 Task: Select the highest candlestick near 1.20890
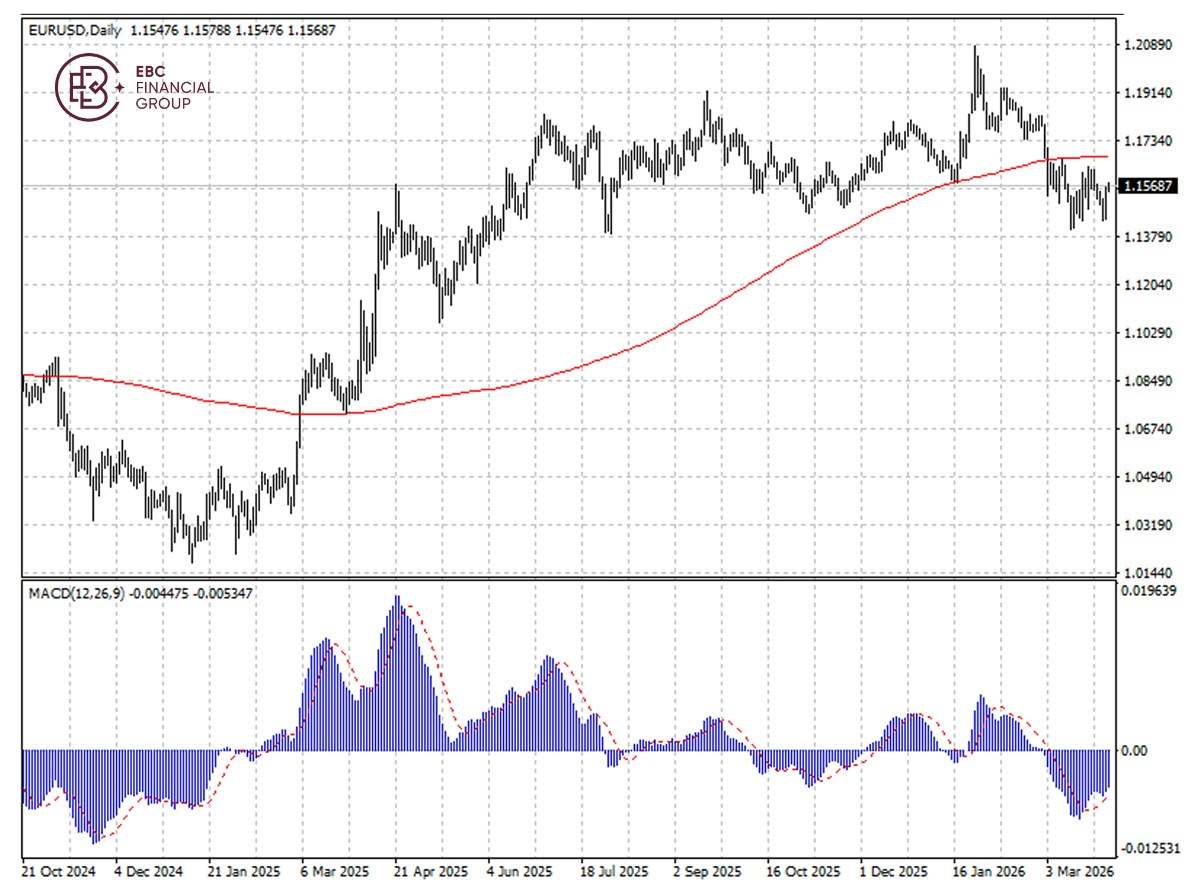975,60
